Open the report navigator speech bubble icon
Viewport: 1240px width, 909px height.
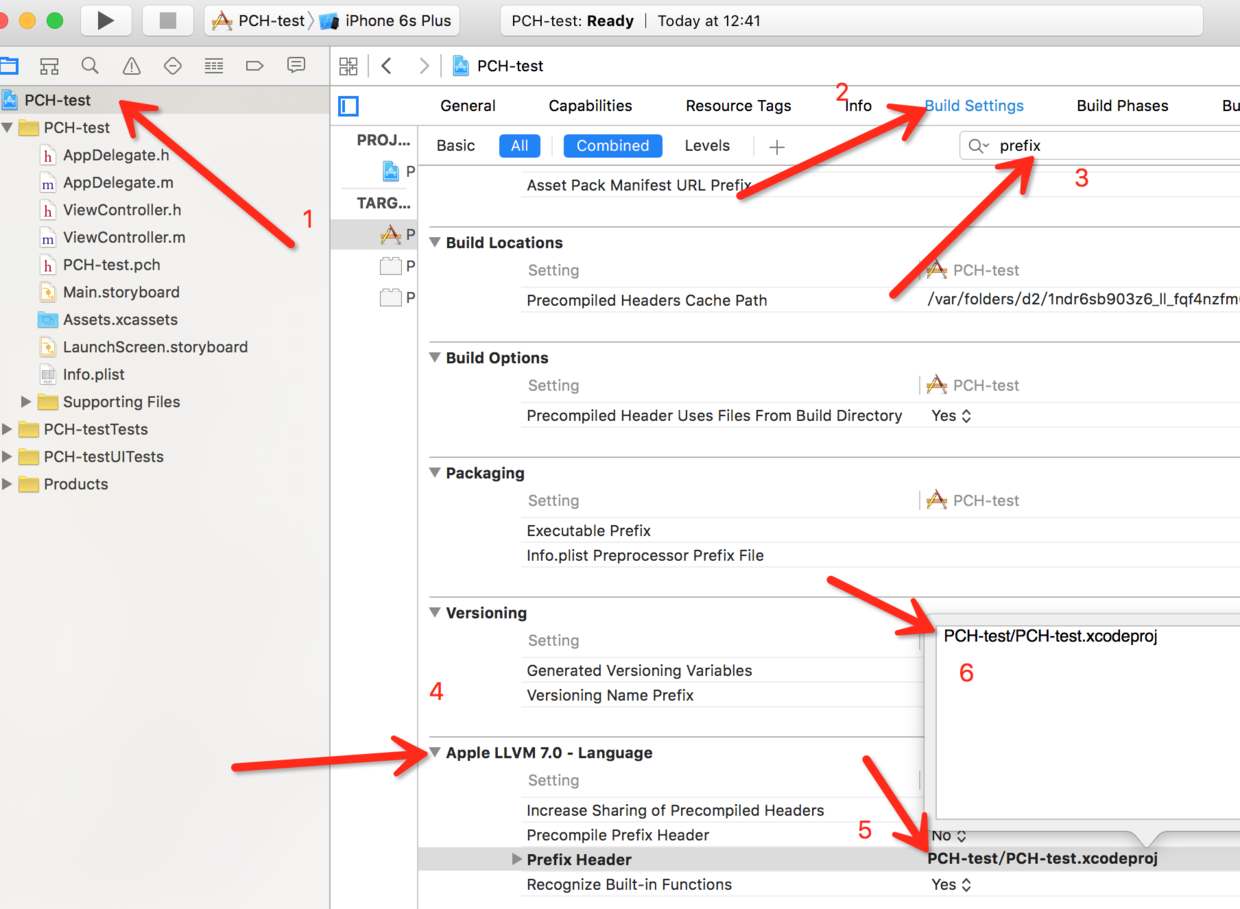point(296,66)
